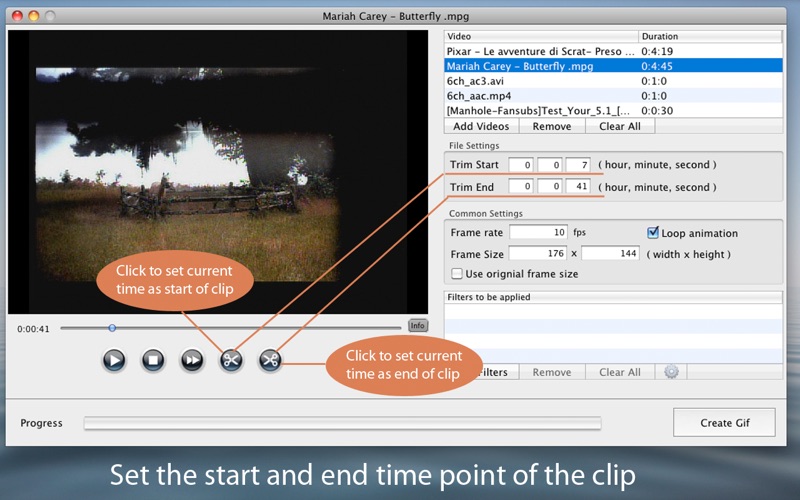Check Use original frame size
800x500 pixels.
[457, 273]
